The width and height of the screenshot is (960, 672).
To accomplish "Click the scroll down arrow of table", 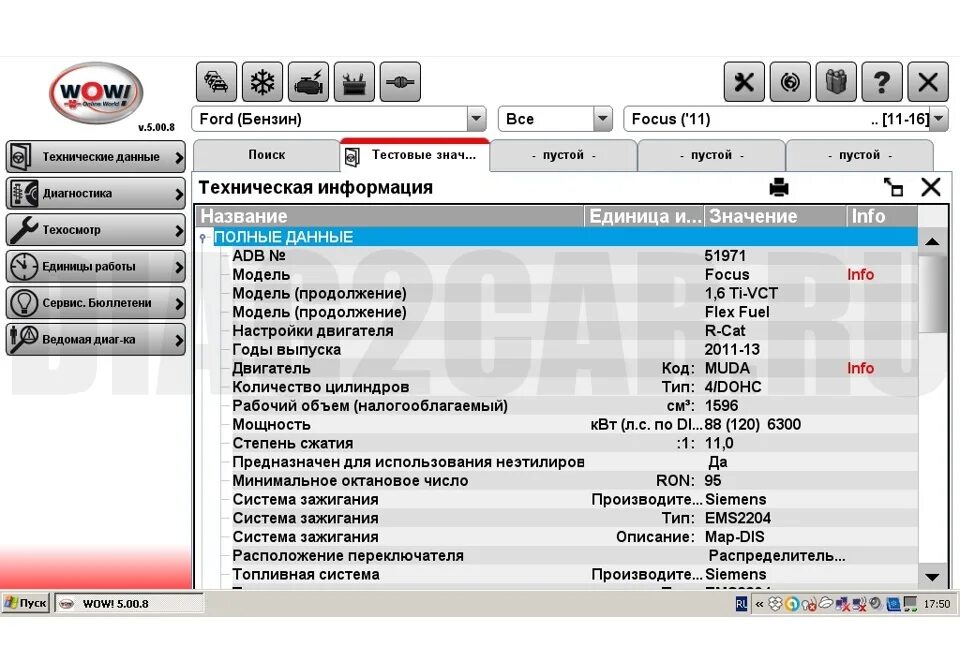I will [932, 577].
